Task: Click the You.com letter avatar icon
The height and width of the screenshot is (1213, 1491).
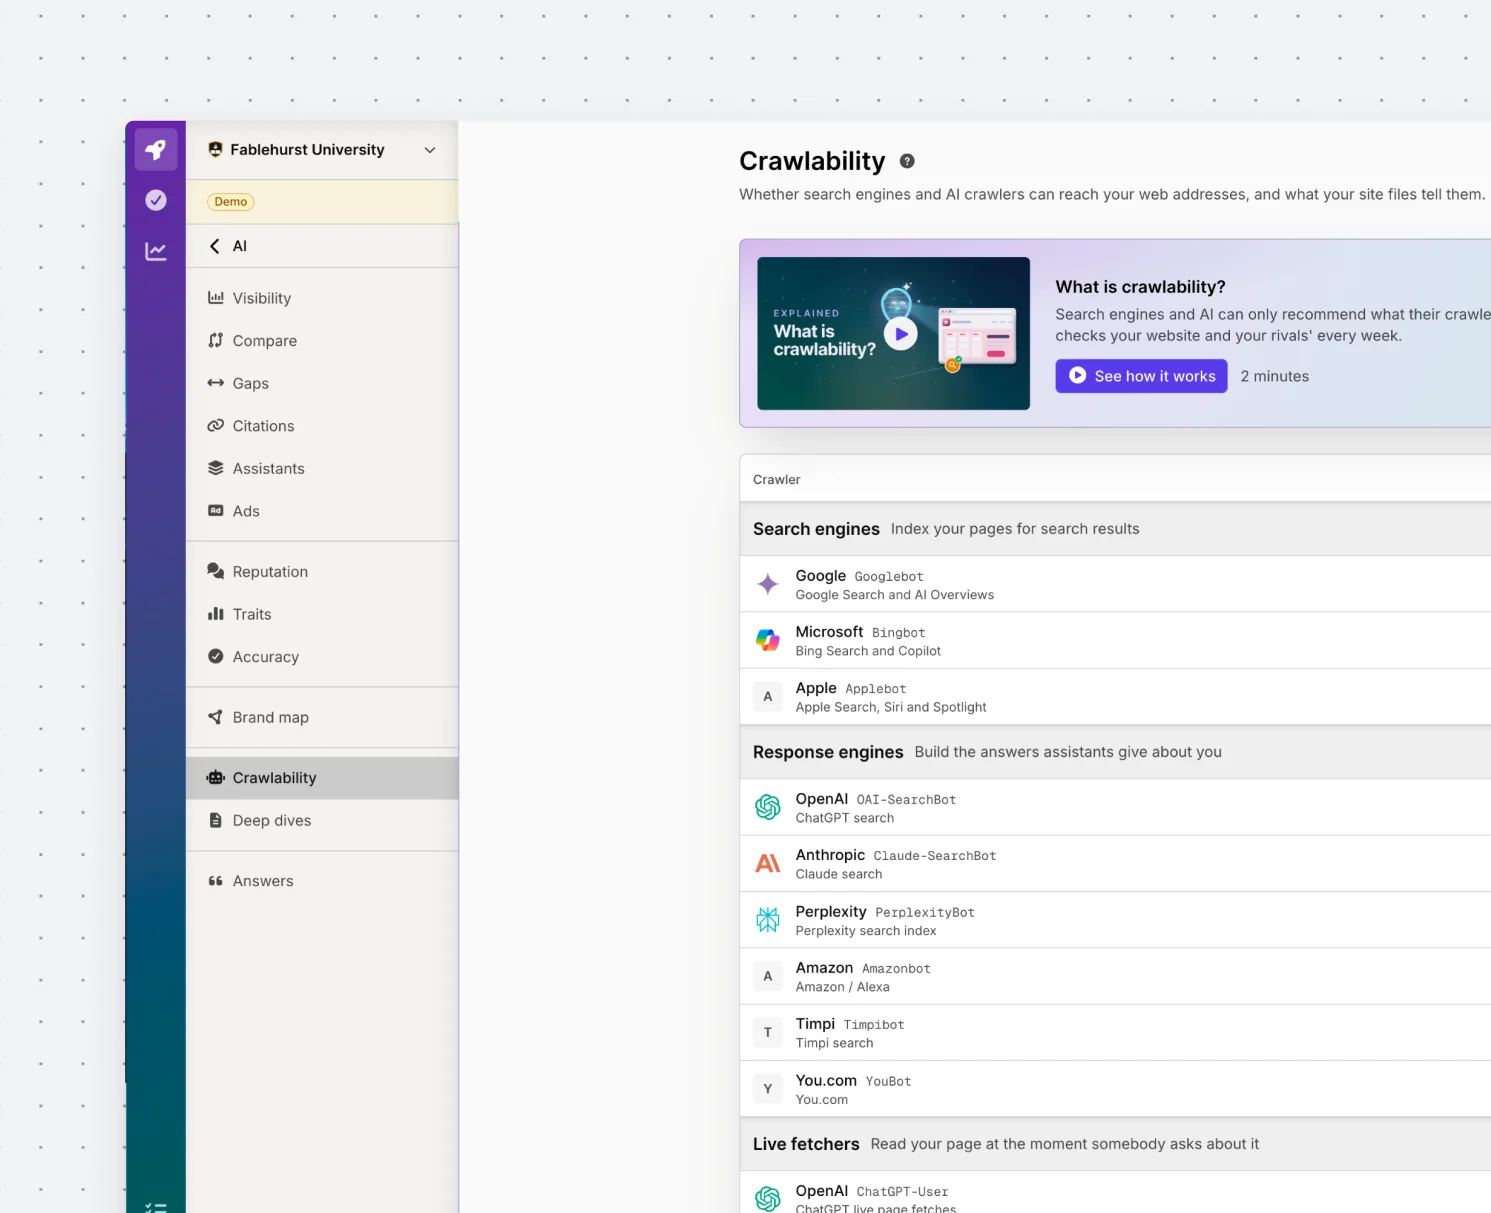Action: [x=768, y=1088]
